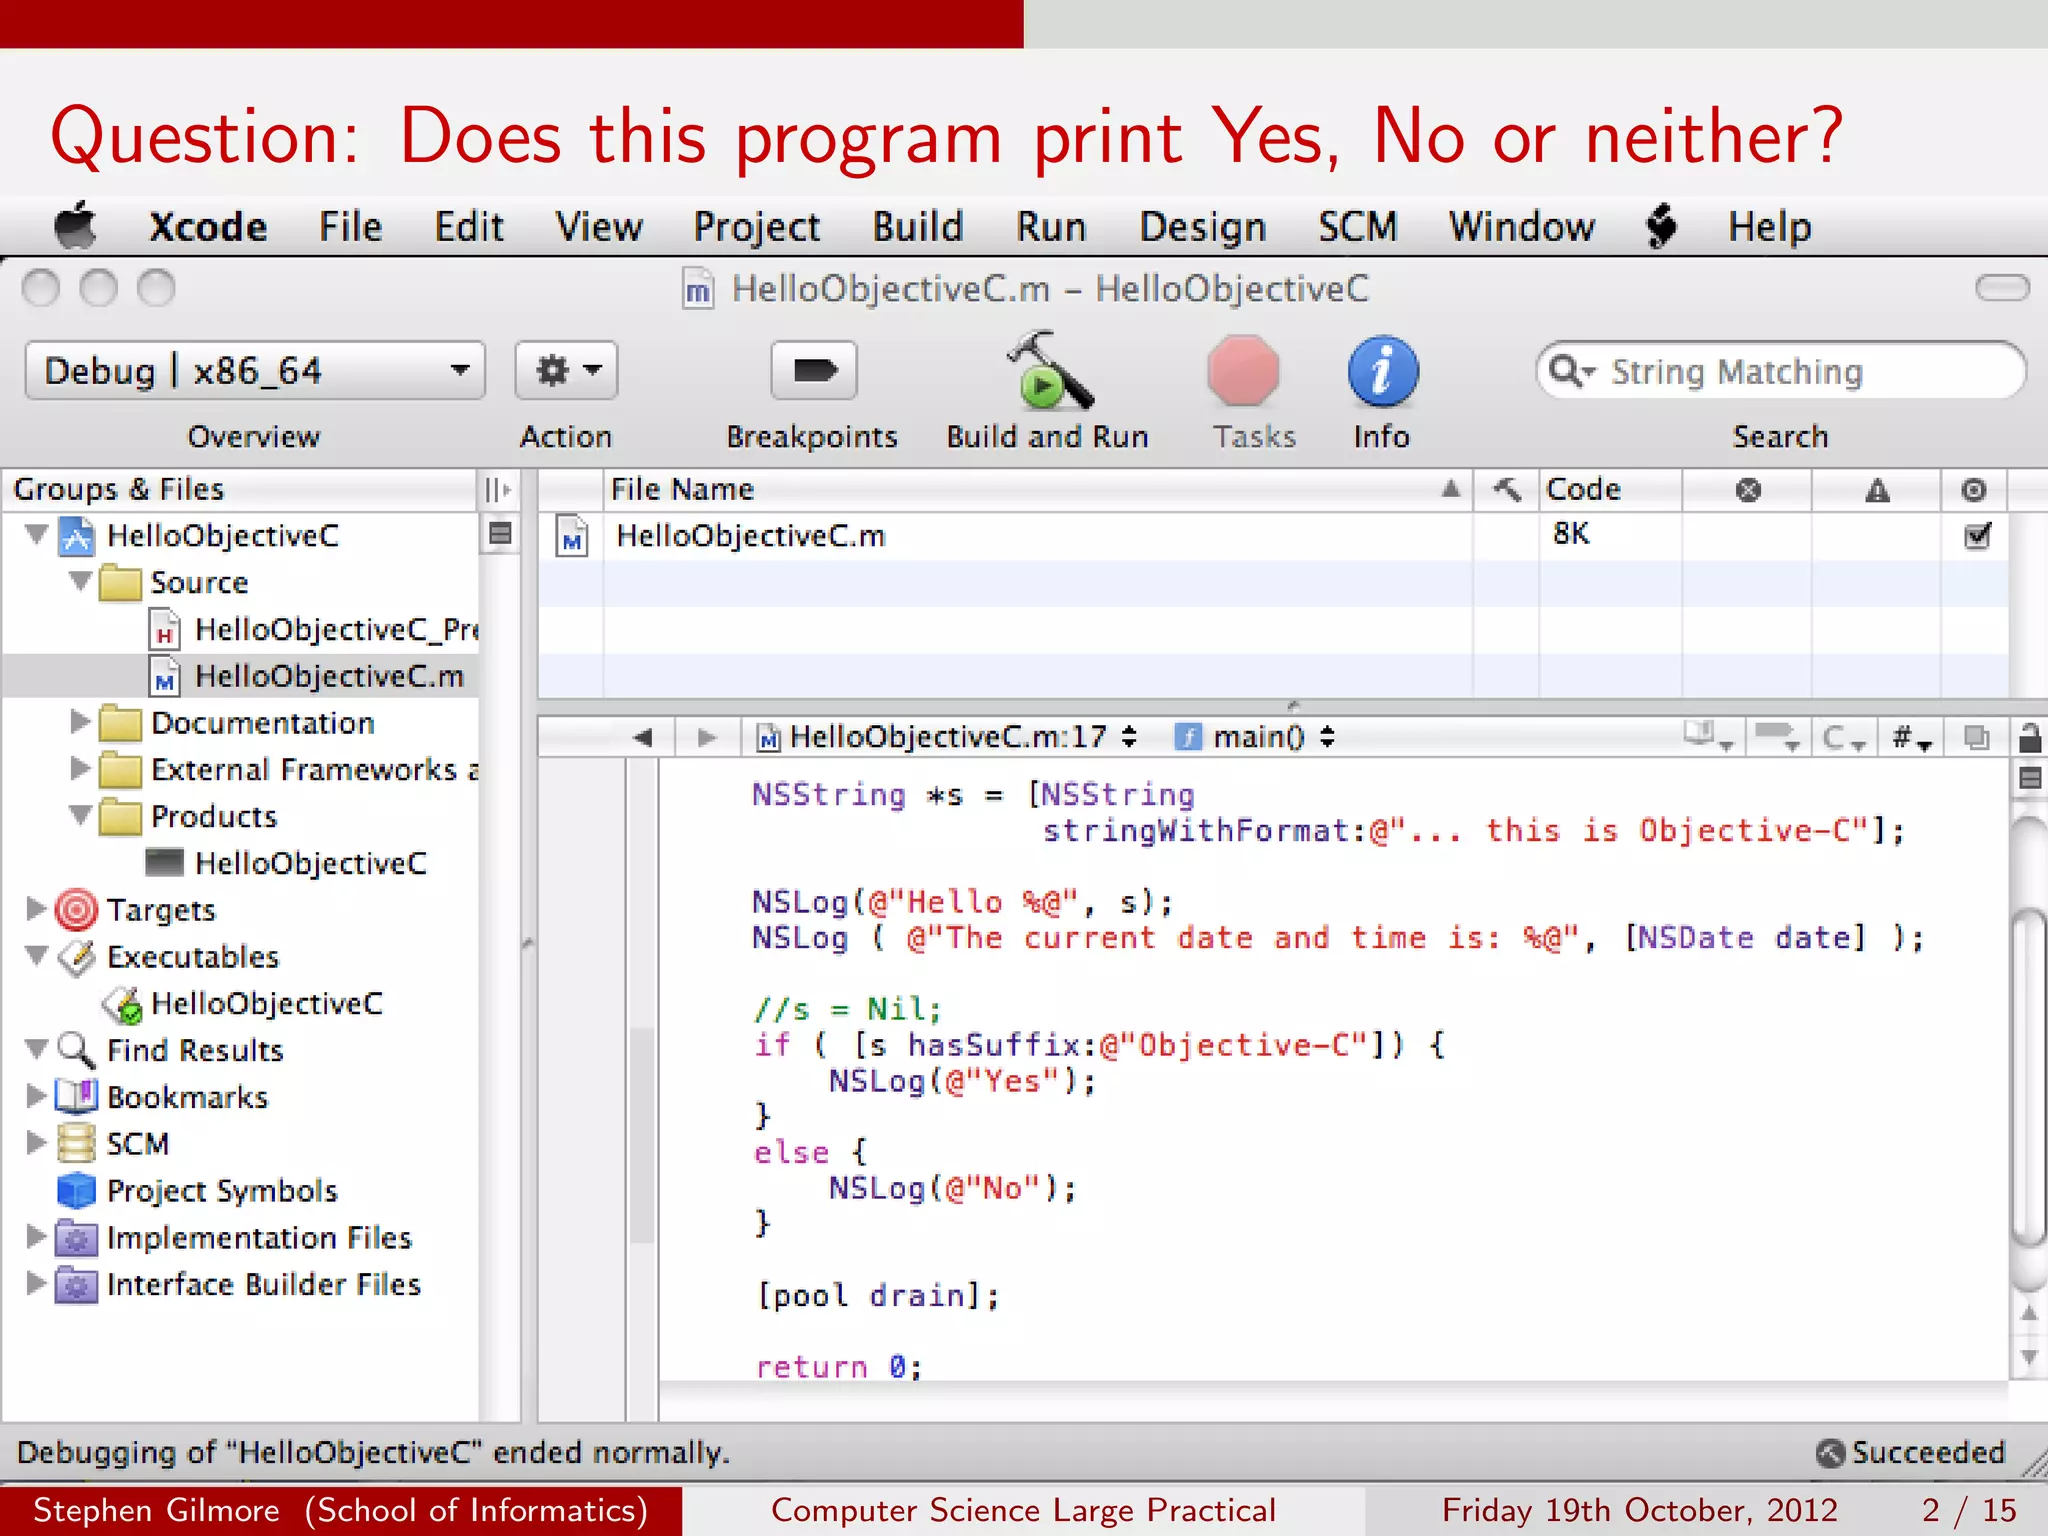
Task: Go back with editor history arrow
Action: click(x=643, y=738)
